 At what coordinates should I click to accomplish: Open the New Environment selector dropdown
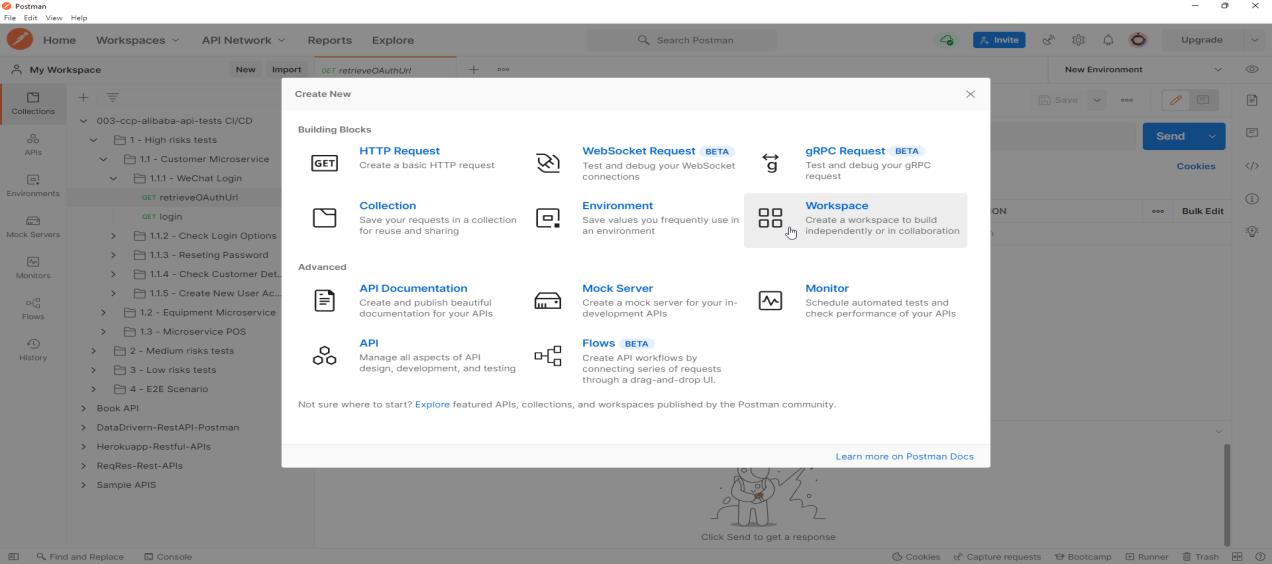[x=1143, y=70]
